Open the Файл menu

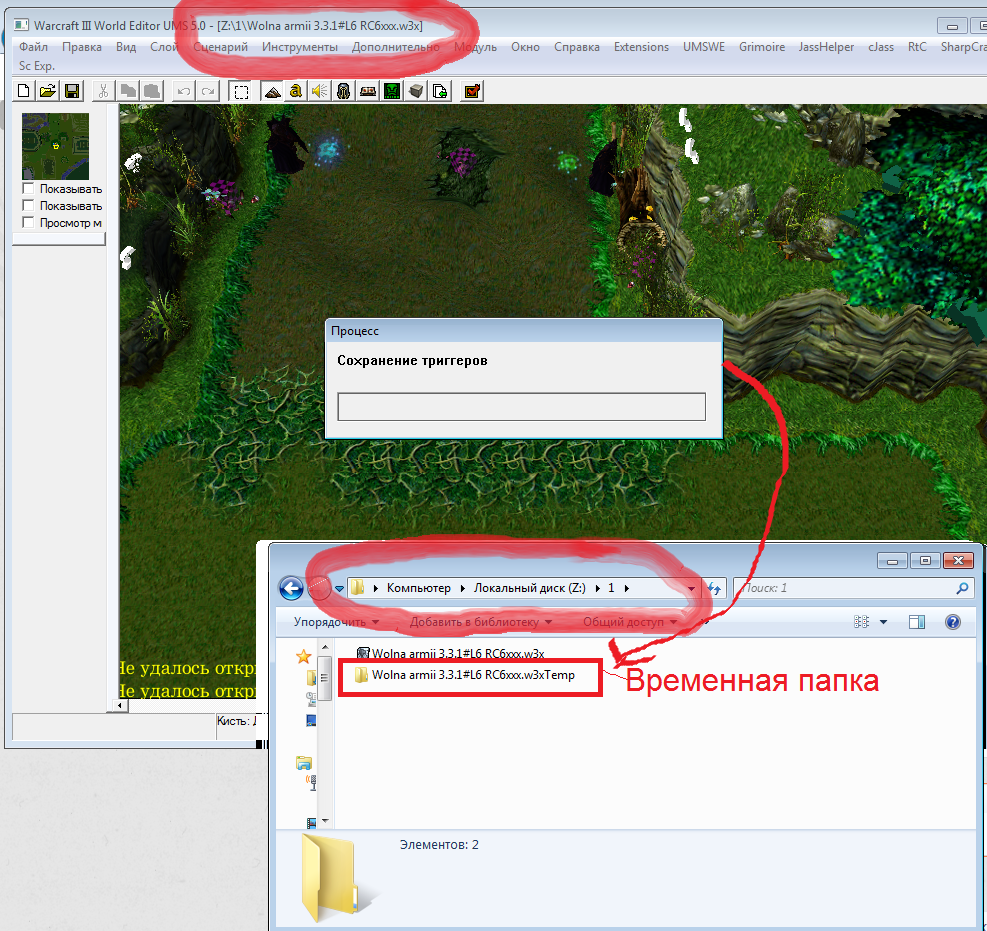point(33,47)
